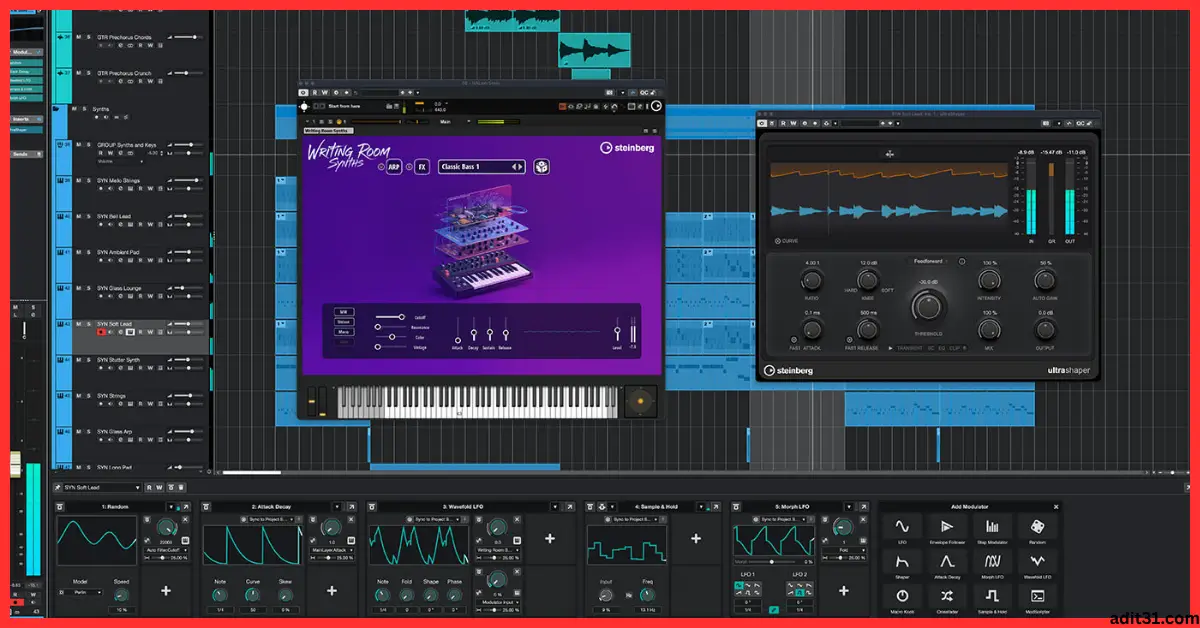Mute the SYN Bell Lead track
The width and height of the screenshot is (1200, 628).
78,216
